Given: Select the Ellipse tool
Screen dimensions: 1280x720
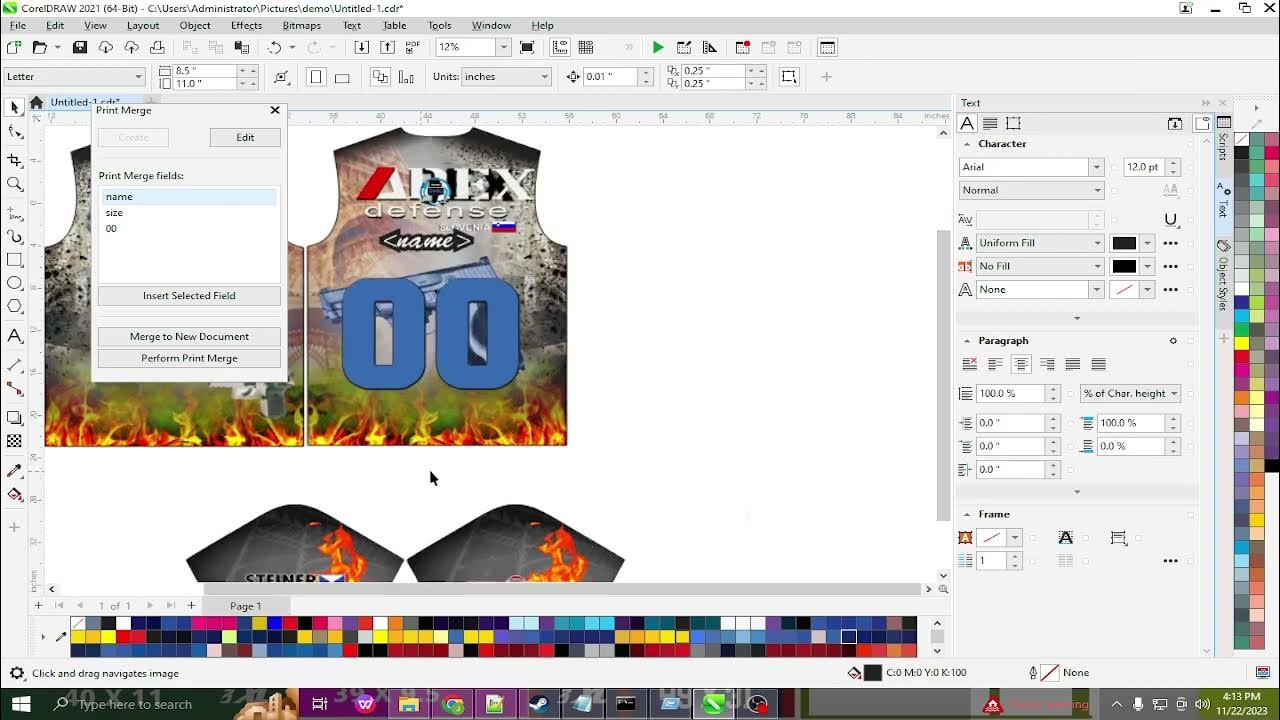Looking at the screenshot, I should tap(14, 283).
